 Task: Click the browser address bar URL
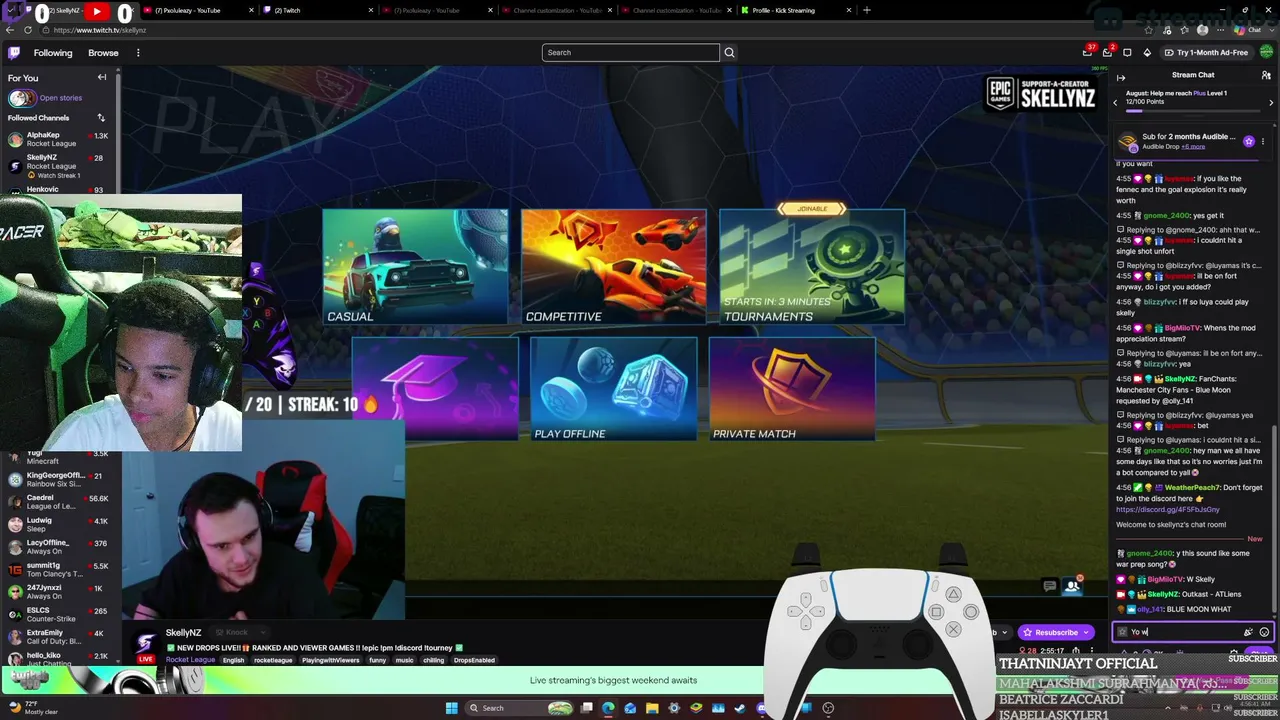point(100,30)
